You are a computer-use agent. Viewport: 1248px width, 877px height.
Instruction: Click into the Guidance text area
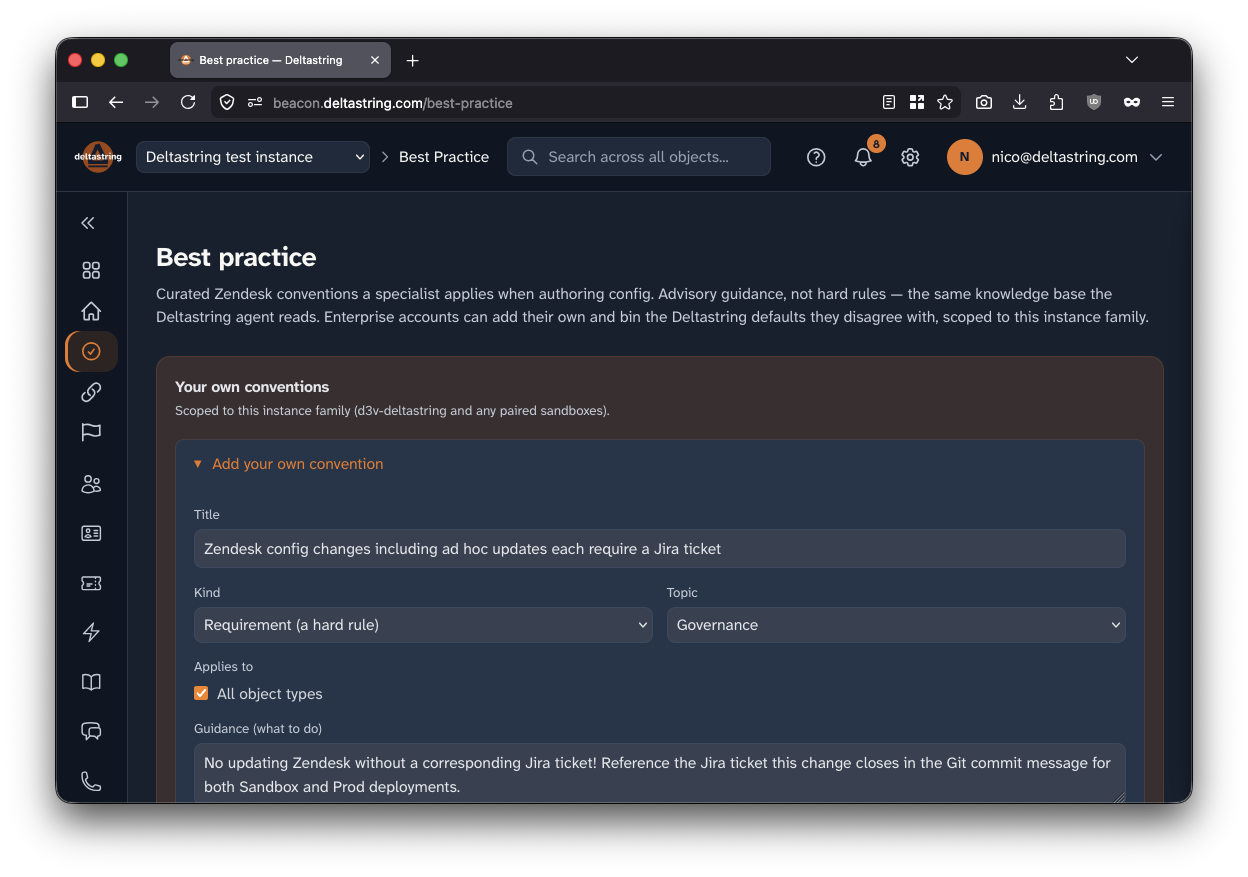point(660,773)
